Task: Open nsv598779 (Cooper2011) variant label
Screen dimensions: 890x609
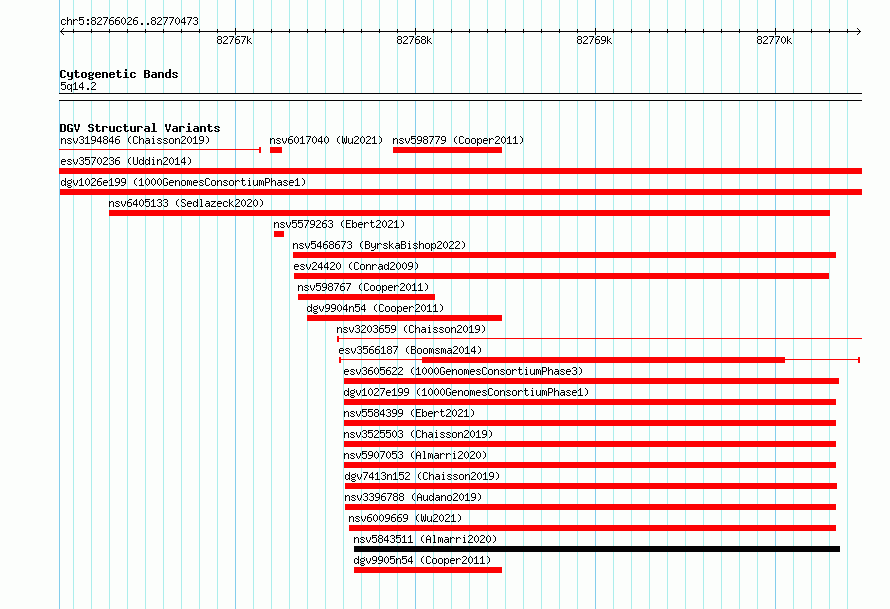Action: click(x=458, y=140)
